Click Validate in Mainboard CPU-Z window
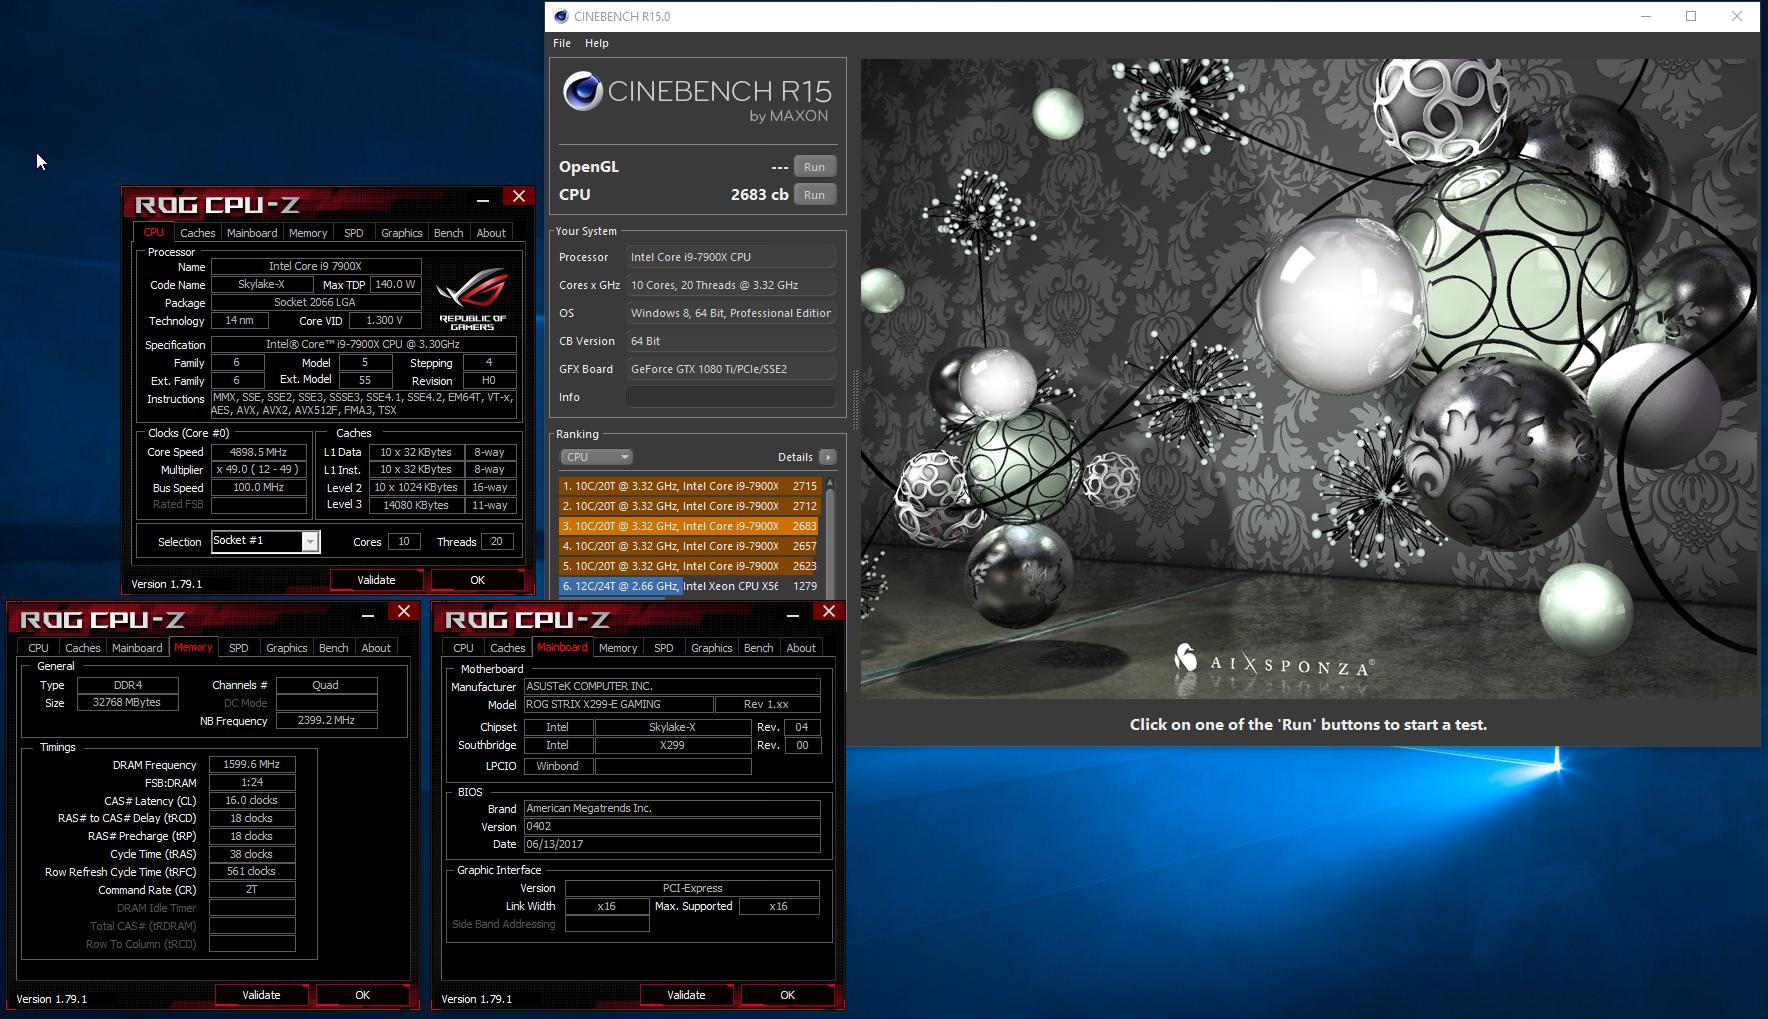Image resolution: width=1768 pixels, height=1019 pixels. (687, 994)
